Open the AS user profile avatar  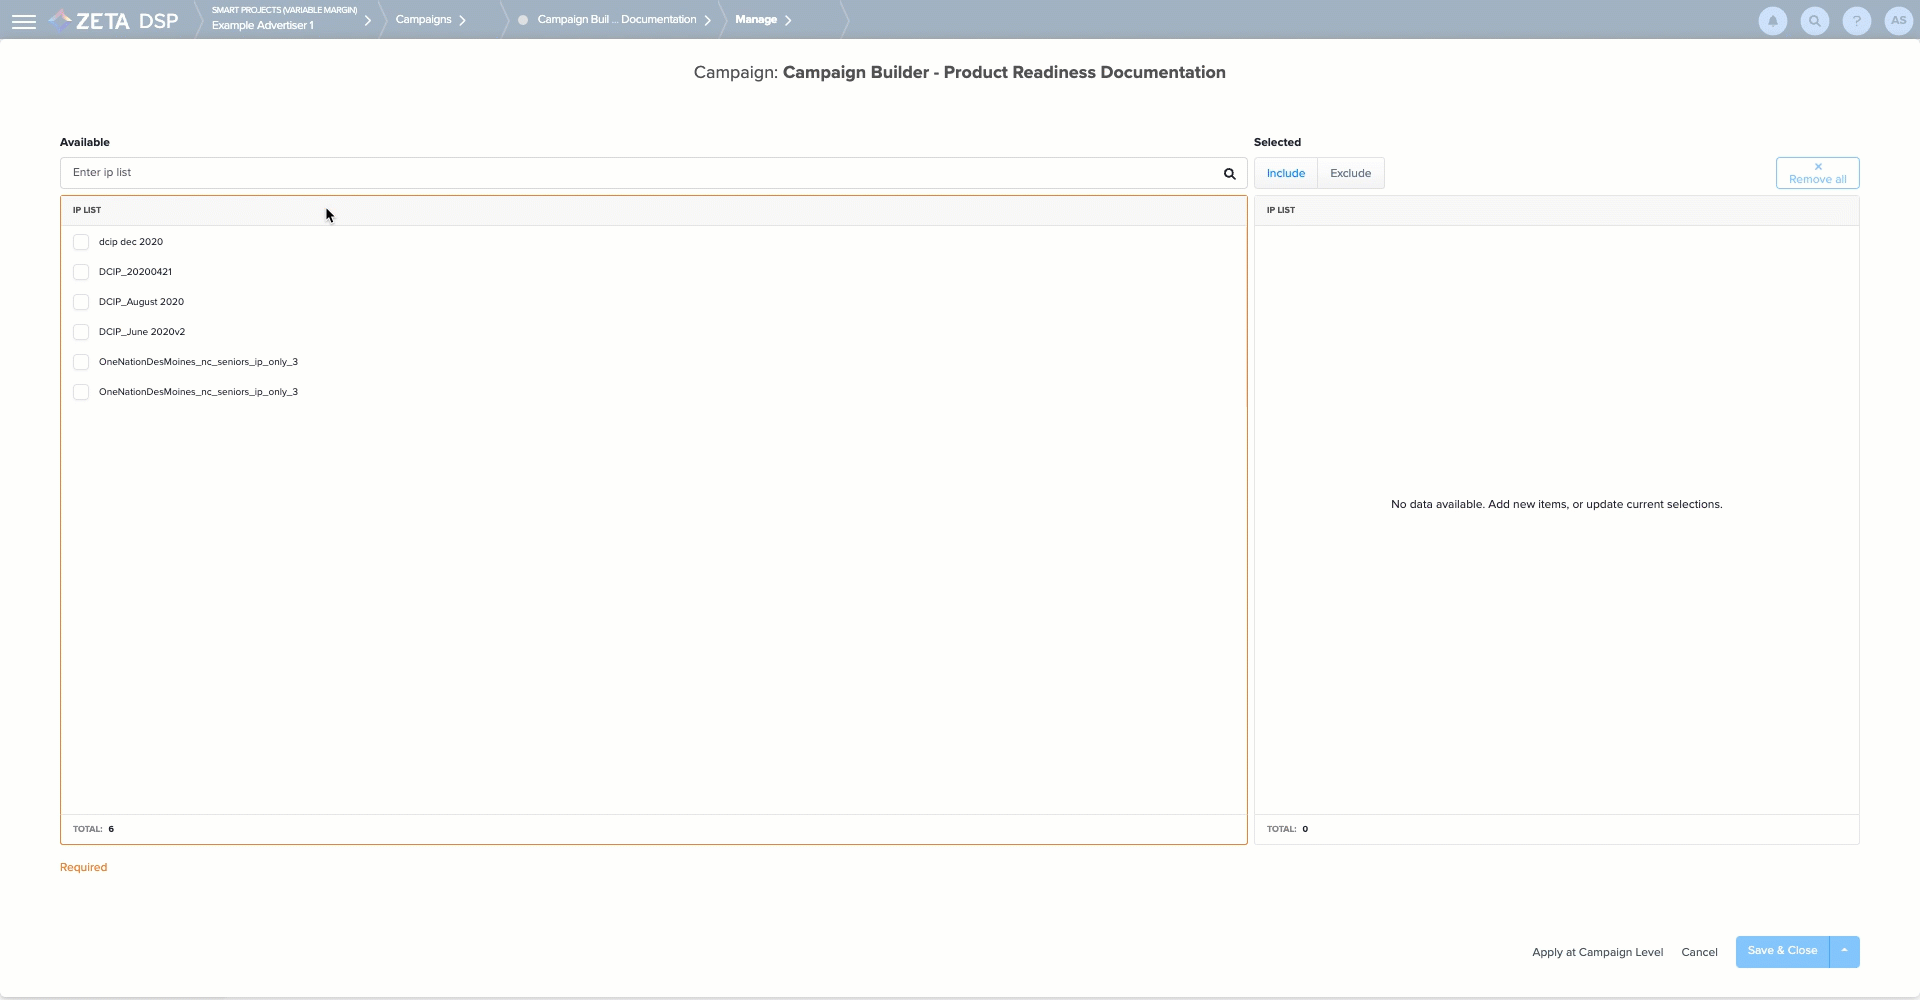pos(1898,21)
